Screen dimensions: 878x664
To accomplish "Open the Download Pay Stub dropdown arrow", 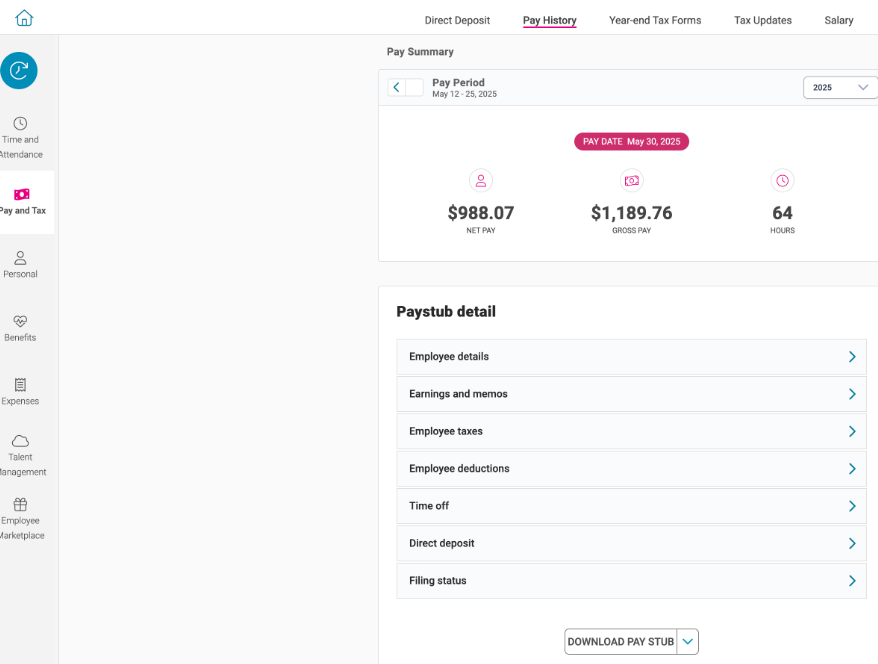I will pyautogui.click(x=688, y=642).
